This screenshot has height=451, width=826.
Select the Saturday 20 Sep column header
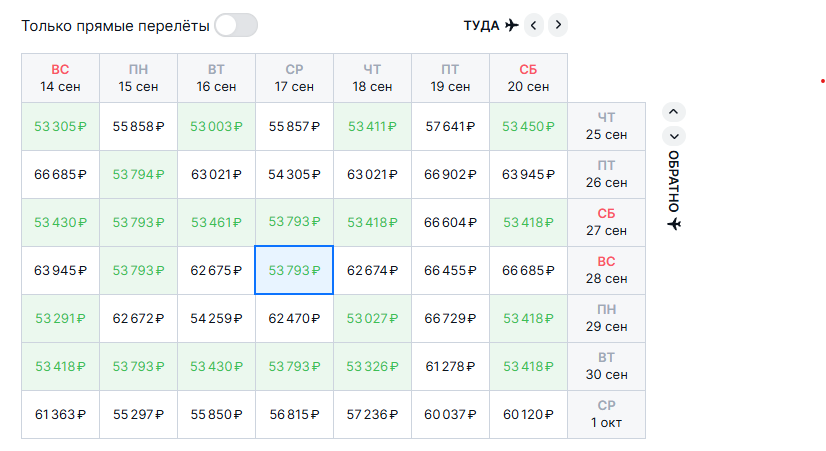click(x=528, y=77)
